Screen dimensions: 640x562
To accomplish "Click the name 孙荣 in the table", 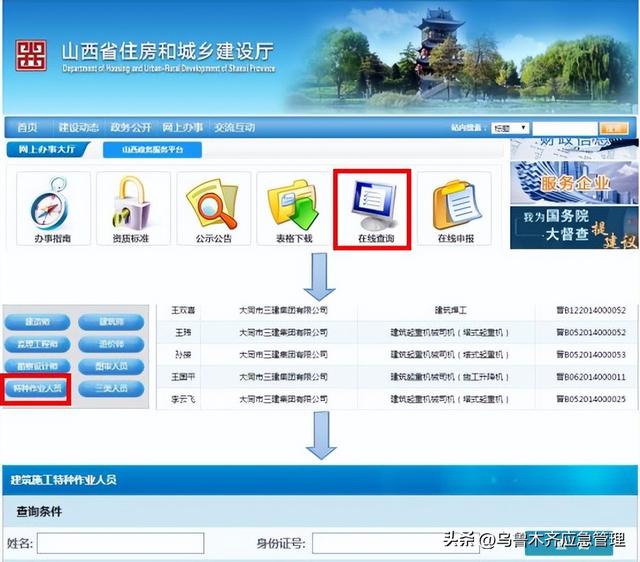I will [x=183, y=355].
